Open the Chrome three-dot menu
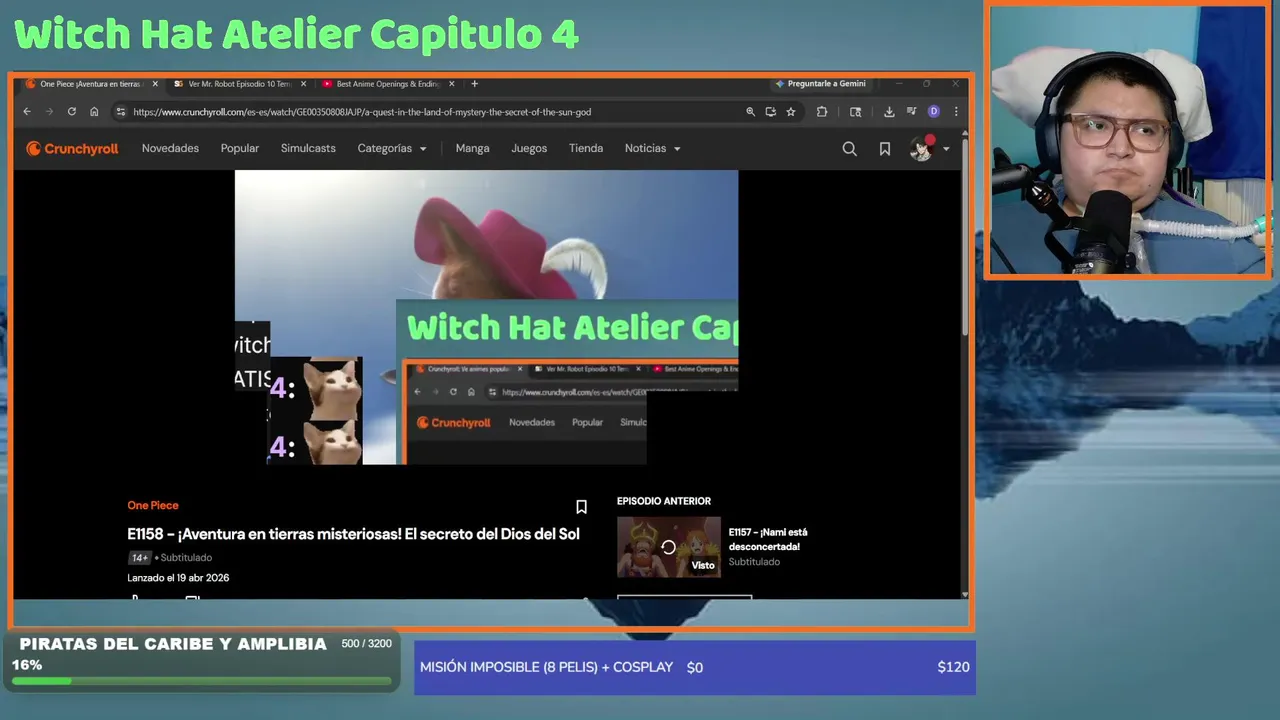This screenshot has height=720, width=1280. coord(955,112)
